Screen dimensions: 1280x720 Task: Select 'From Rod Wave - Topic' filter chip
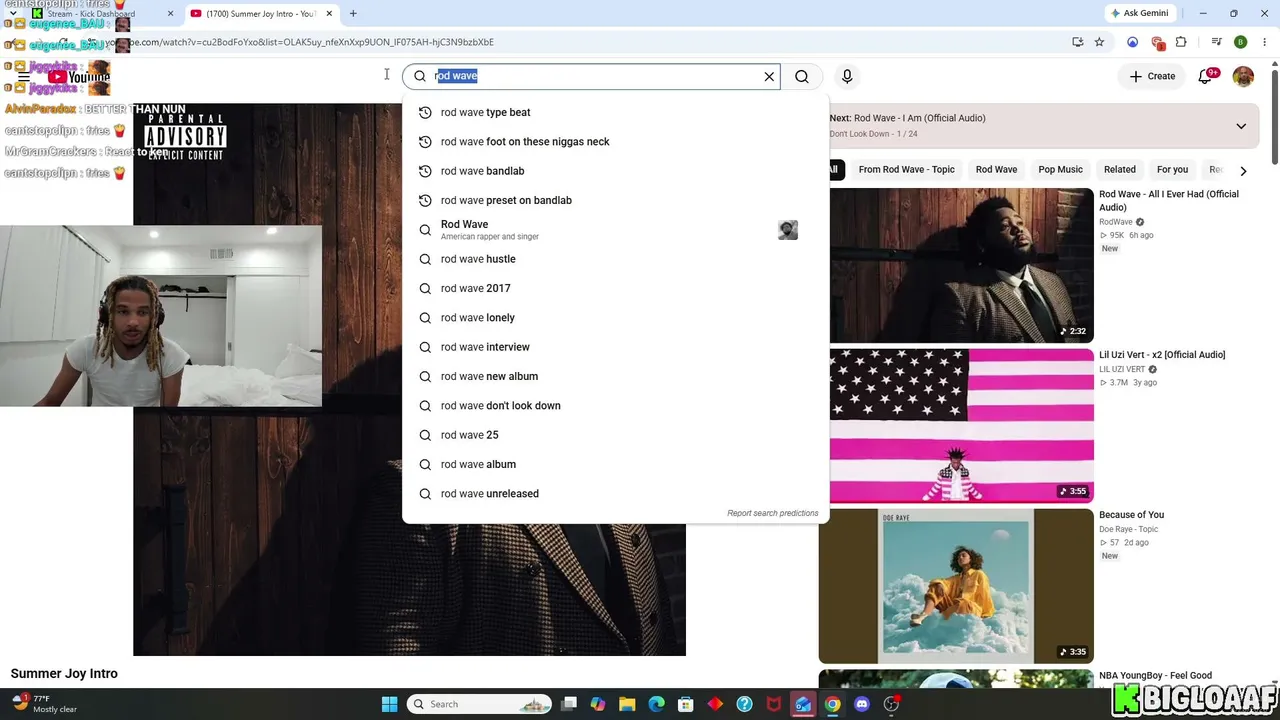(906, 170)
